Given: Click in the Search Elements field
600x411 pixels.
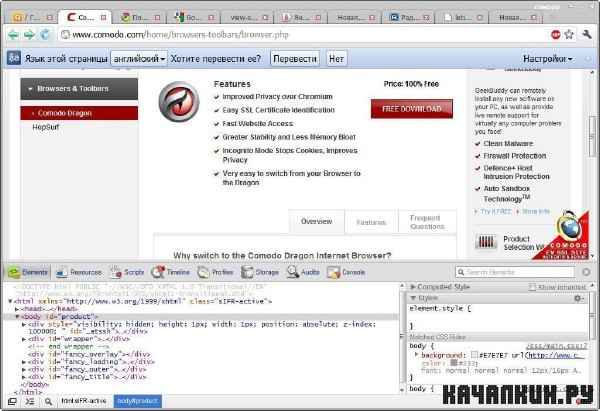Looking at the screenshot, I should tap(515, 272).
